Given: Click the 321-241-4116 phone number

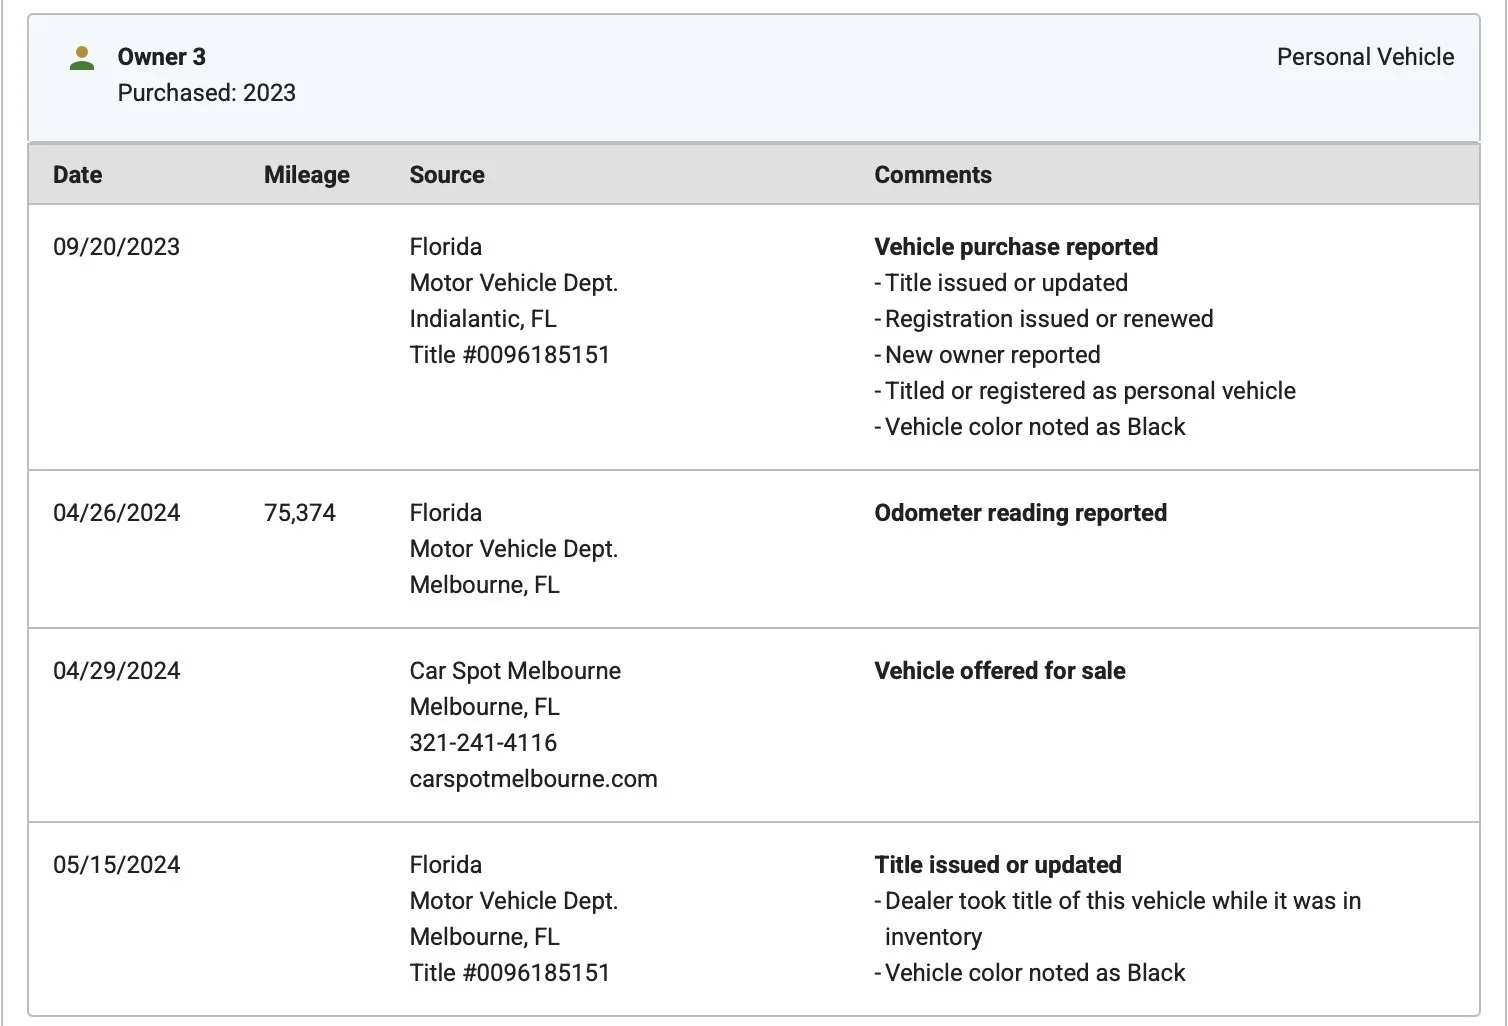Looking at the screenshot, I should 482,743.
